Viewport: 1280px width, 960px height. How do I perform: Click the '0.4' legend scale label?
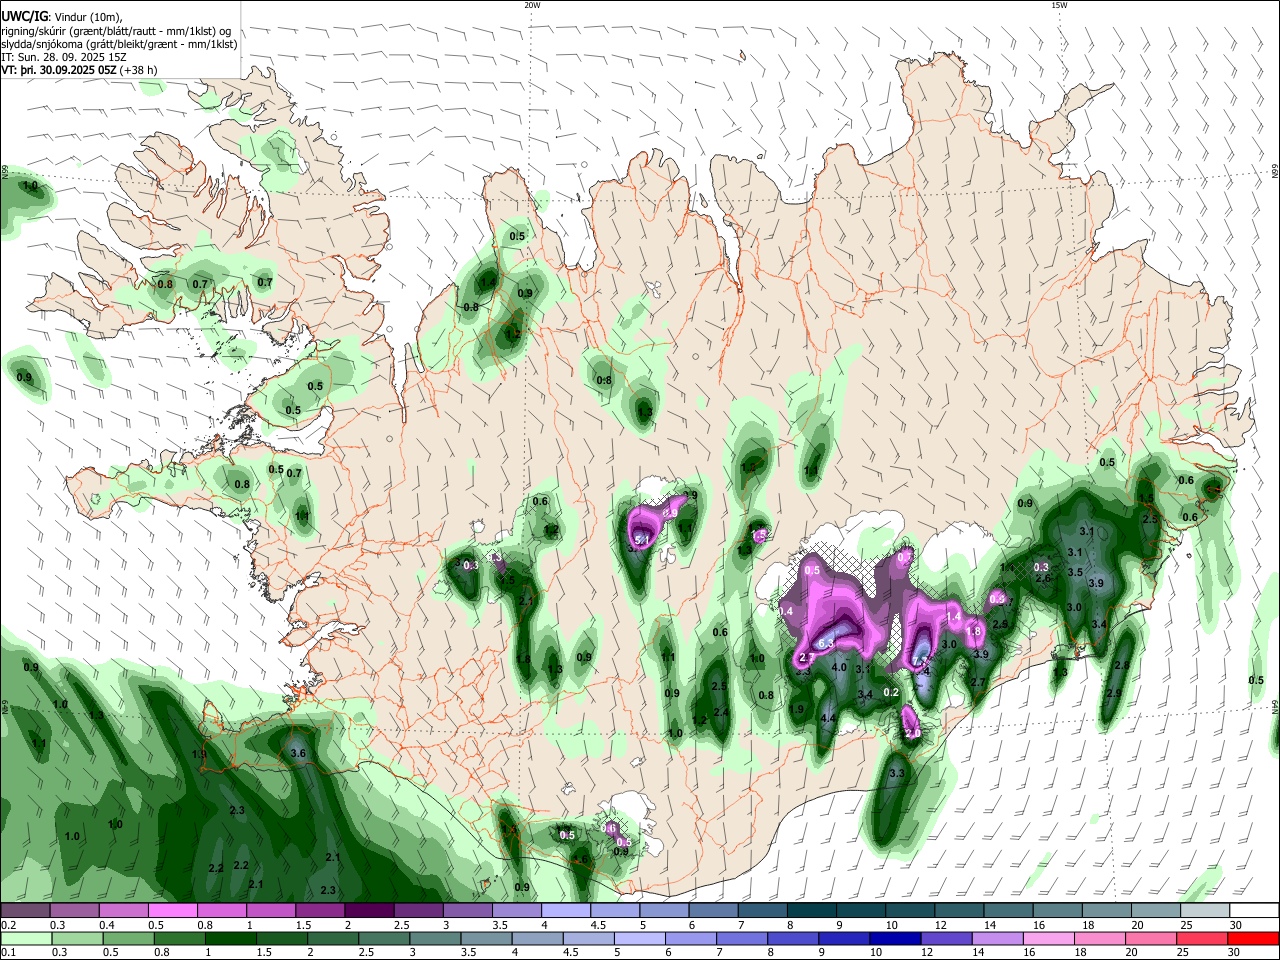click(x=107, y=925)
